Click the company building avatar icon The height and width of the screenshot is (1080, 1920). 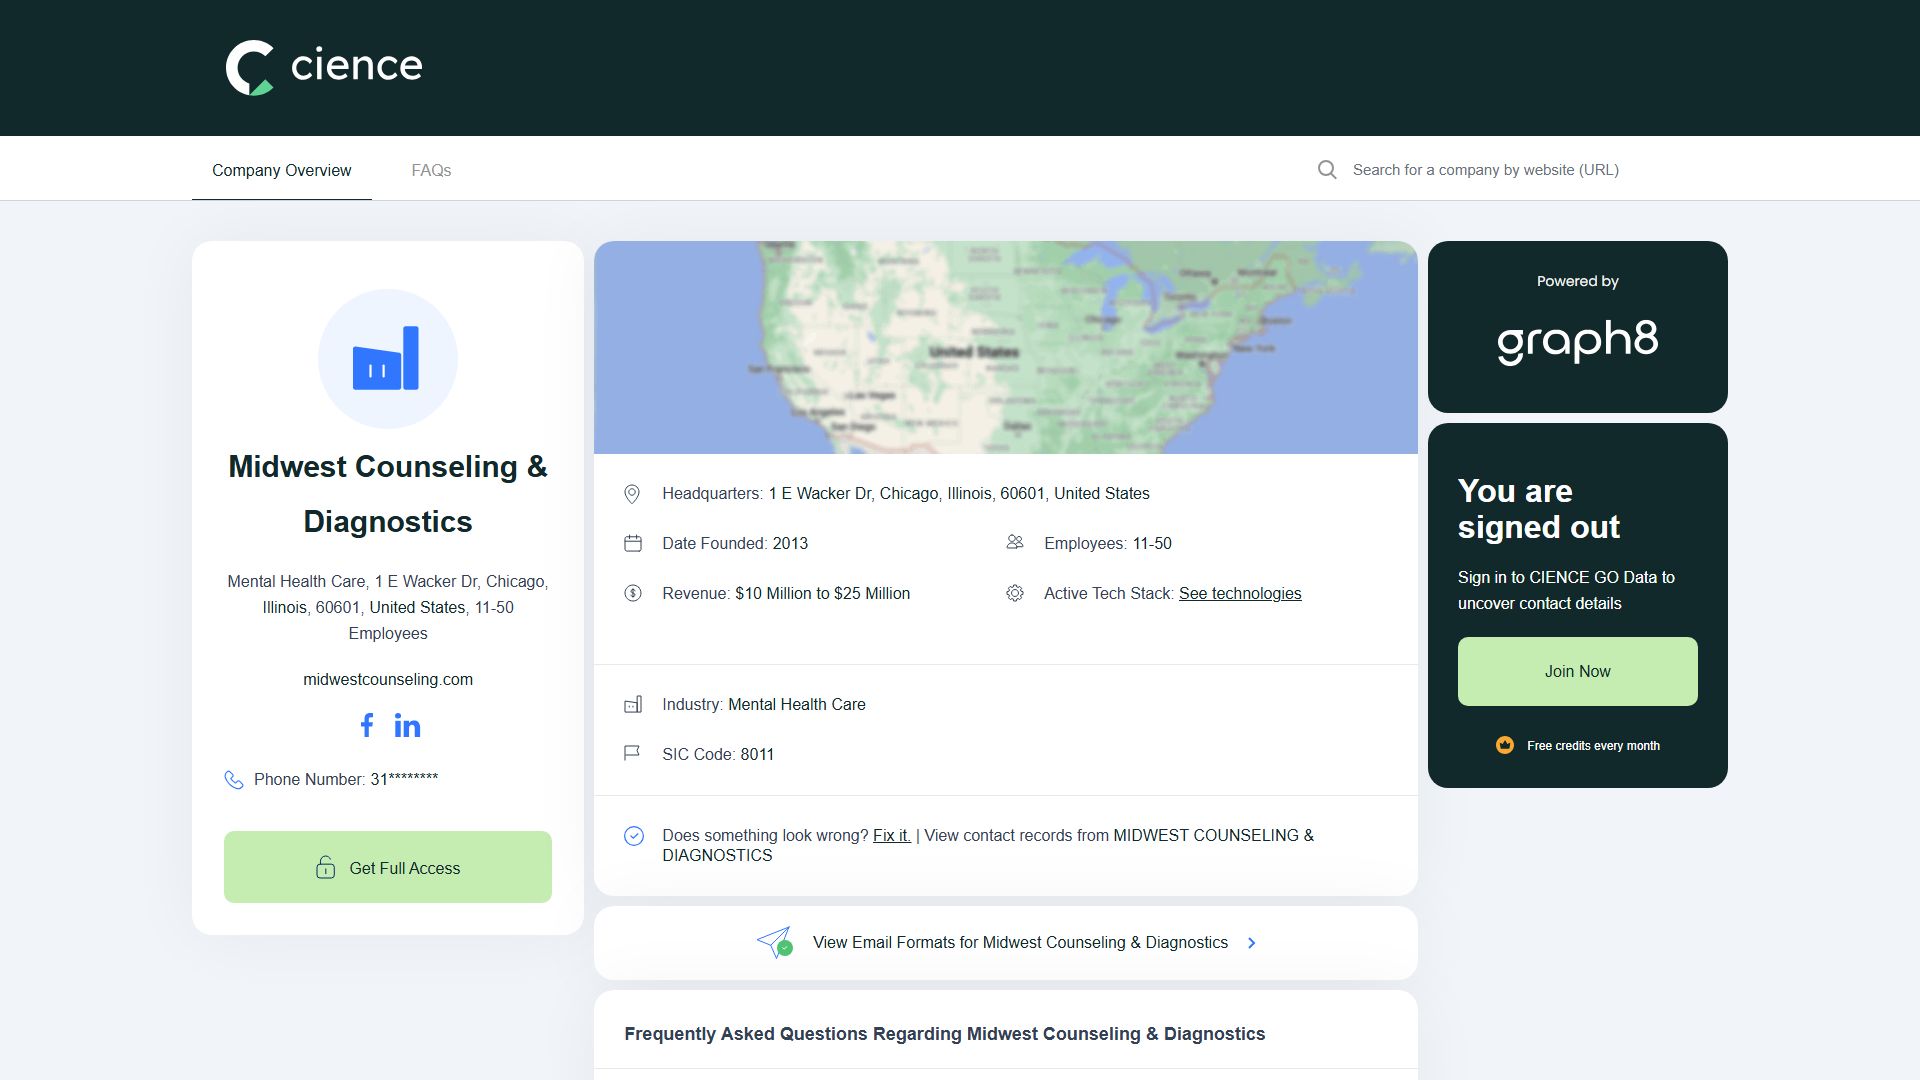(x=388, y=359)
